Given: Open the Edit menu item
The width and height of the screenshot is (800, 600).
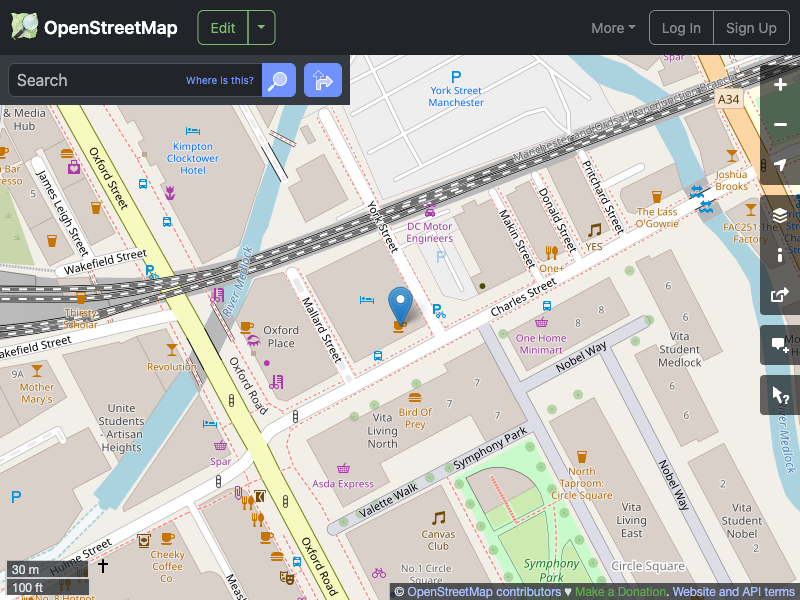Looking at the screenshot, I should point(222,27).
